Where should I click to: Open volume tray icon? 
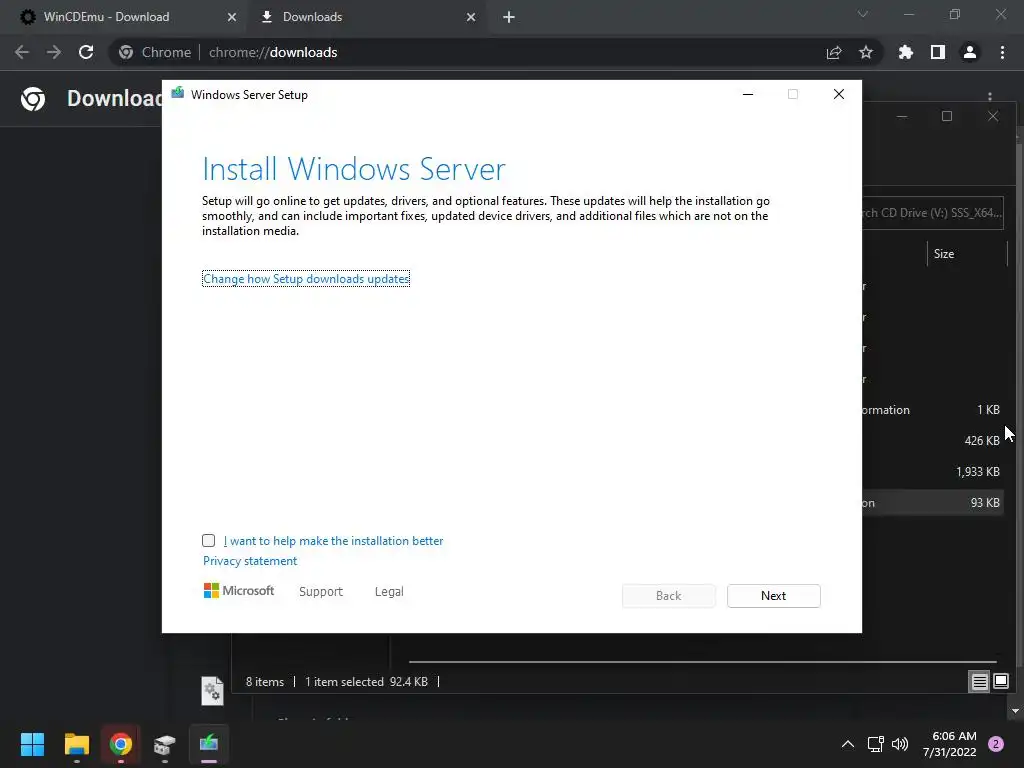900,744
